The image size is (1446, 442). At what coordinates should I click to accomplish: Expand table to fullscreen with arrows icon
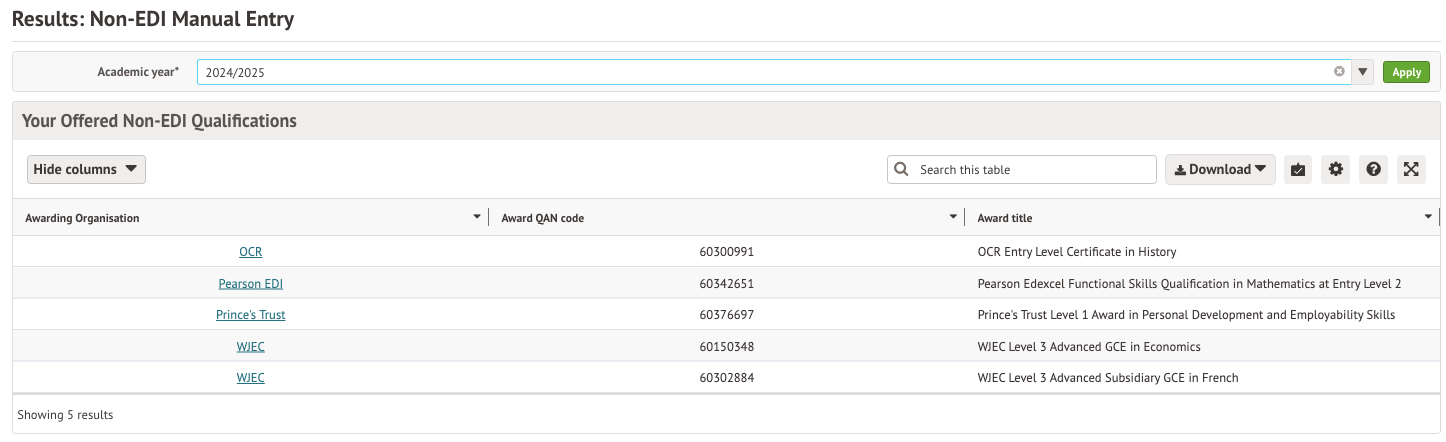(x=1411, y=170)
